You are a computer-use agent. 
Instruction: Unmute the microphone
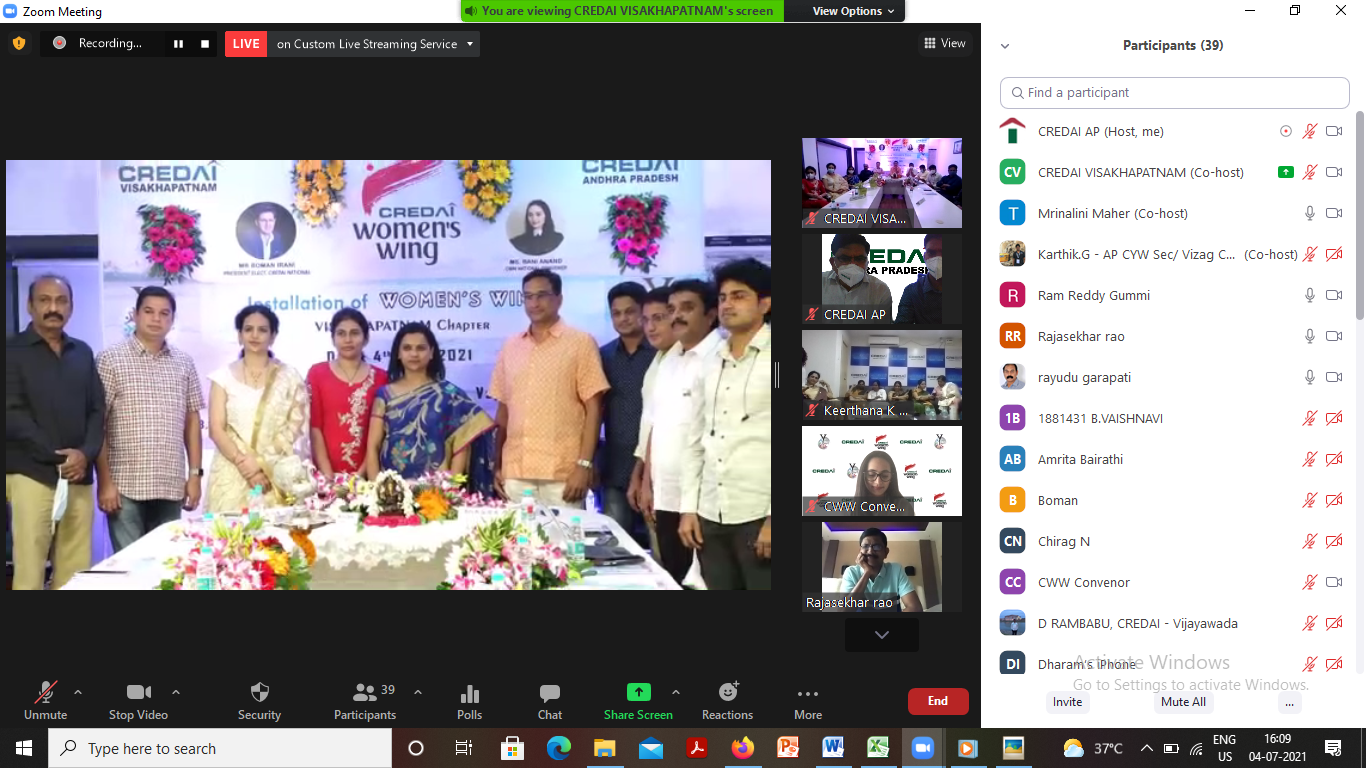[x=46, y=701]
